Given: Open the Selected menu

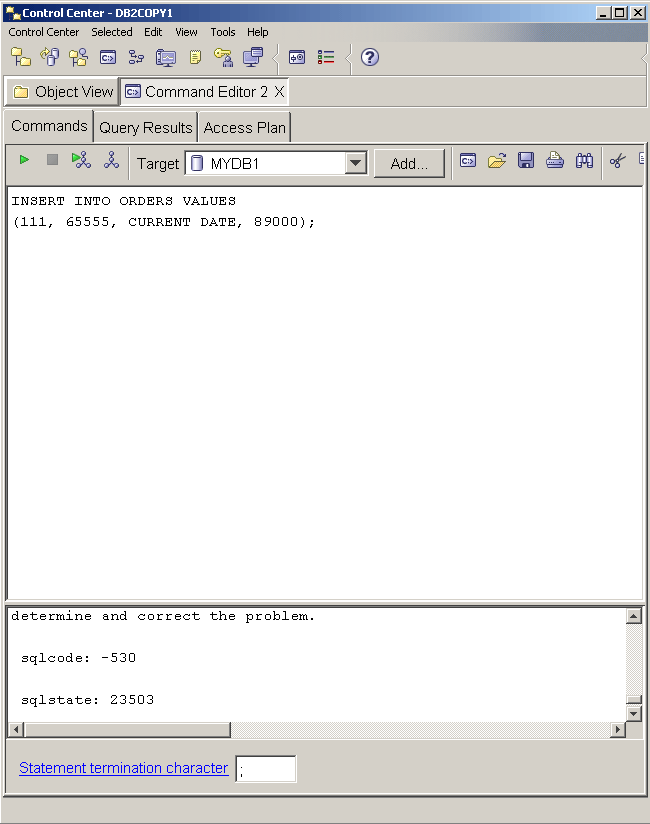Looking at the screenshot, I should (112, 32).
